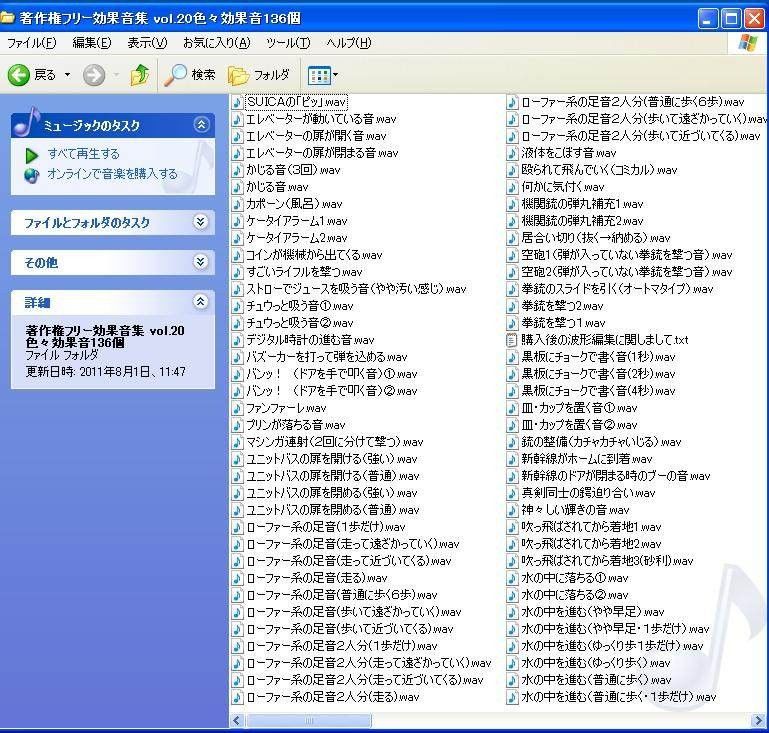
Task: Select file name ローファー系の足音(走る).wav
Action: pos(317,578)
